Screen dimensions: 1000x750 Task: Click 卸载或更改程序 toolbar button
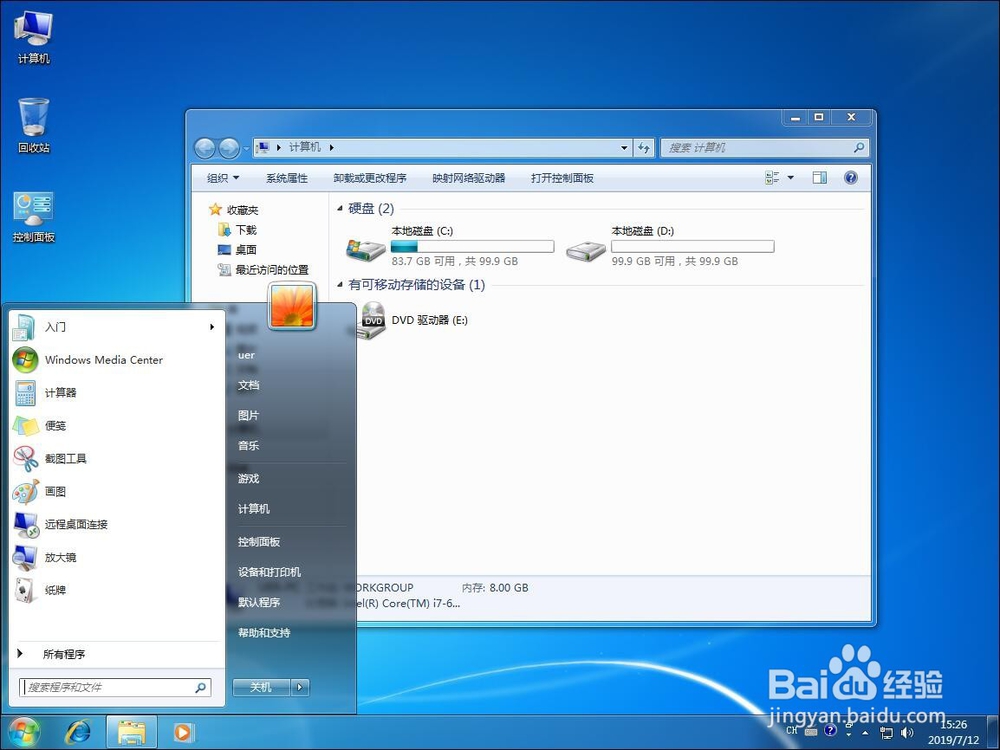[370, 178]
